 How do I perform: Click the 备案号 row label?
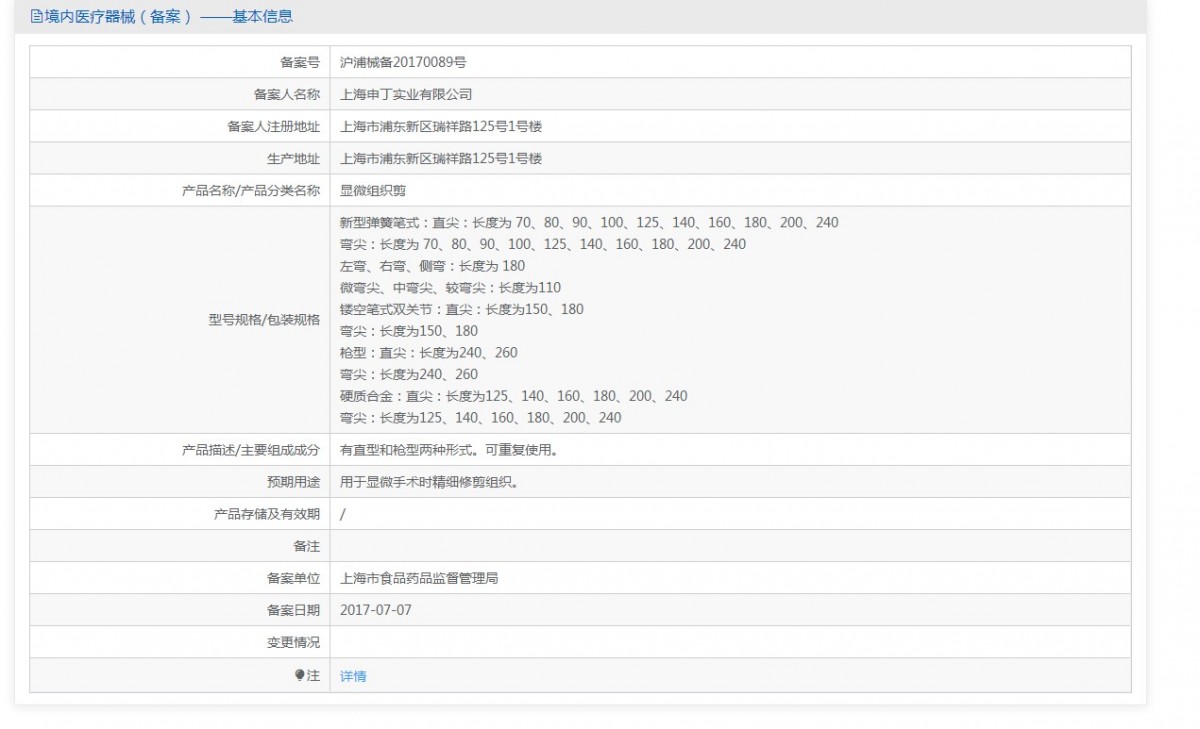300,62
